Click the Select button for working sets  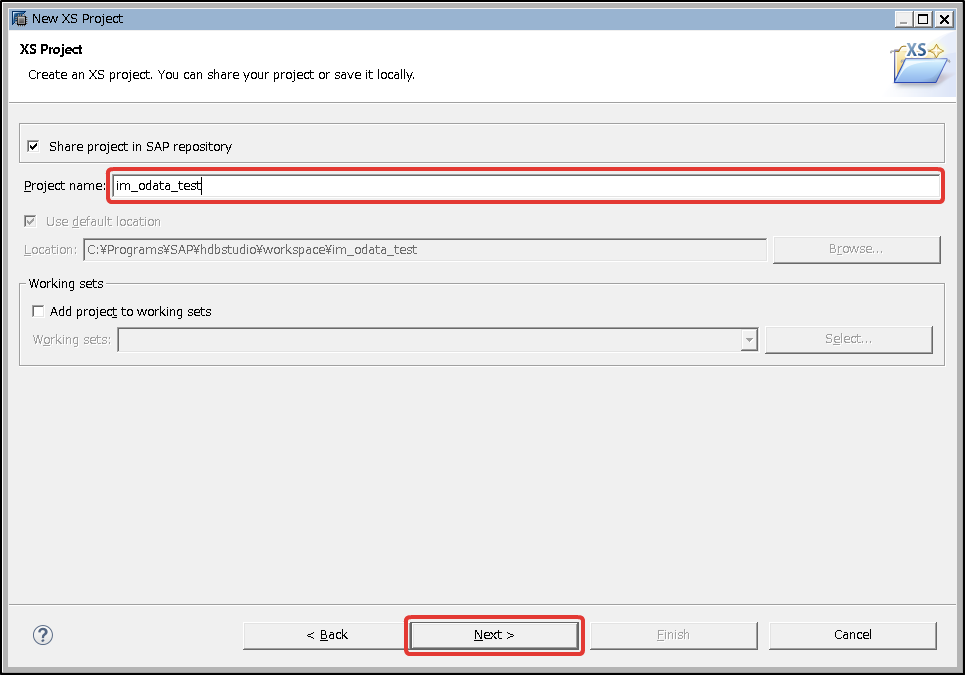(x=849, y=339)
